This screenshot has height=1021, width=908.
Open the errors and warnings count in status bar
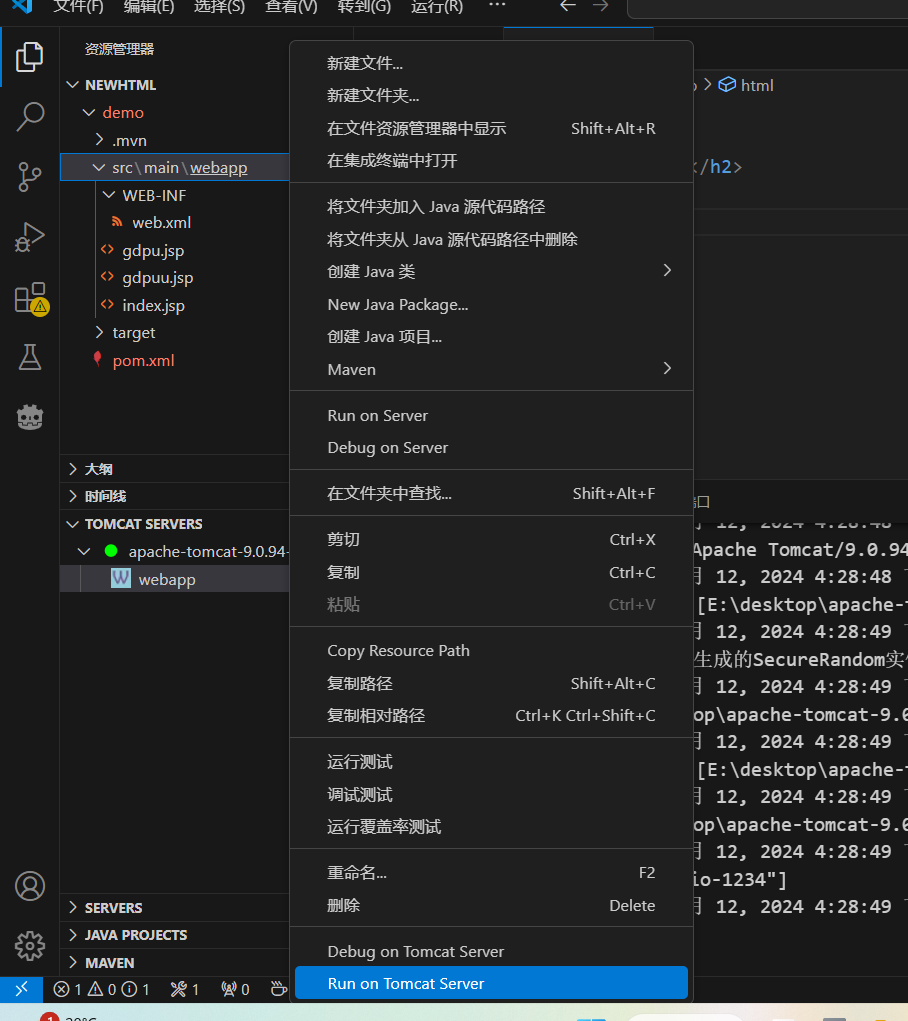(x=101, y=990)
